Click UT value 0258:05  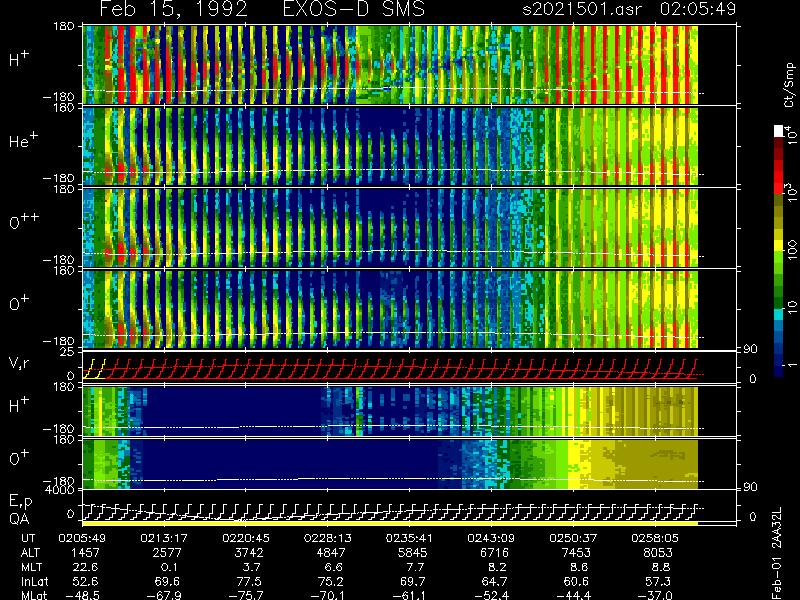click(655, 538)
